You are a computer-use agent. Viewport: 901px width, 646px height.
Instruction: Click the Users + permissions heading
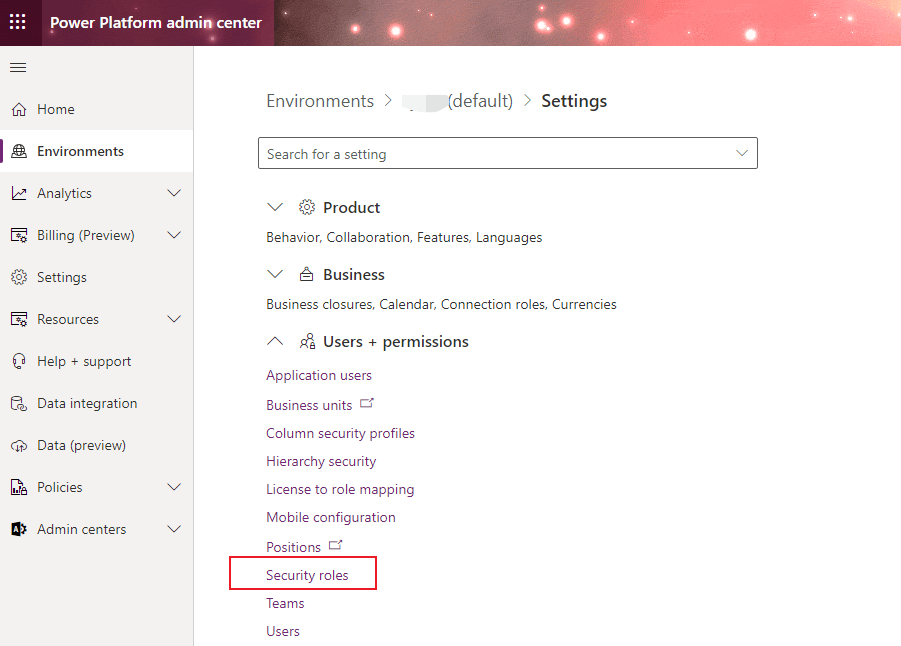(396, 342)
